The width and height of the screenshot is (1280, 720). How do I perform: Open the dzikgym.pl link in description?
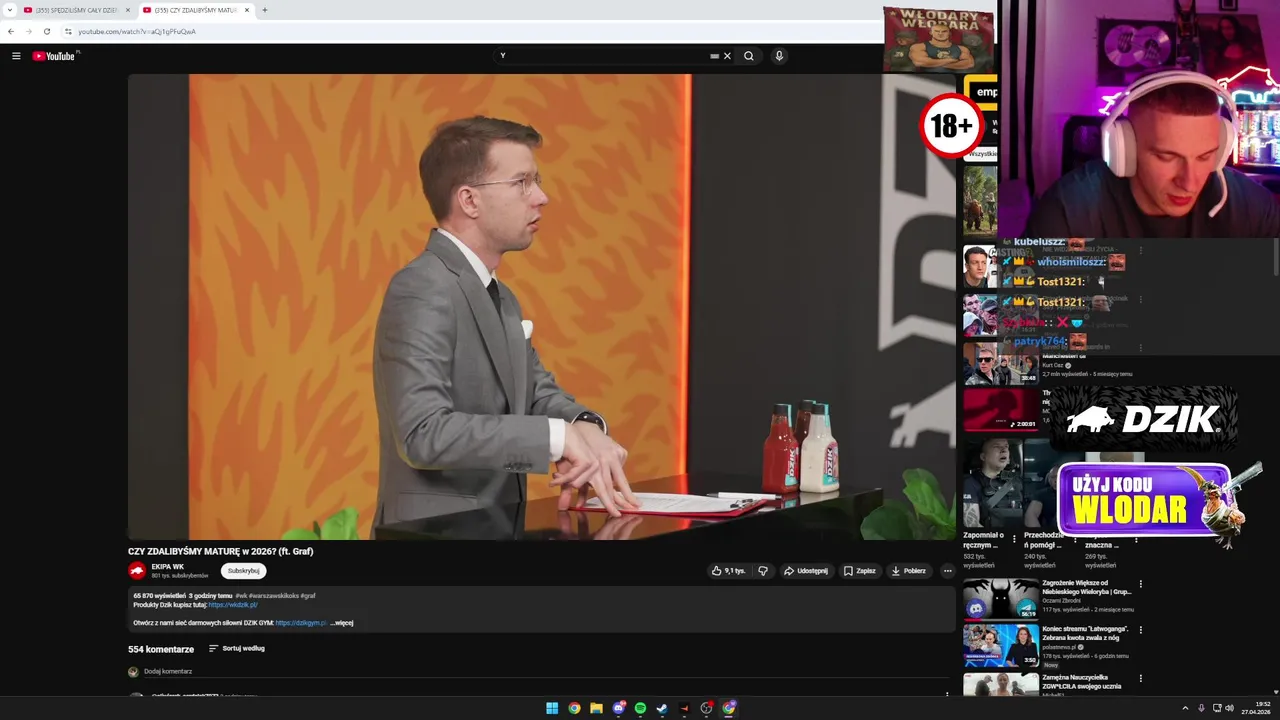[x=301, y=623]
